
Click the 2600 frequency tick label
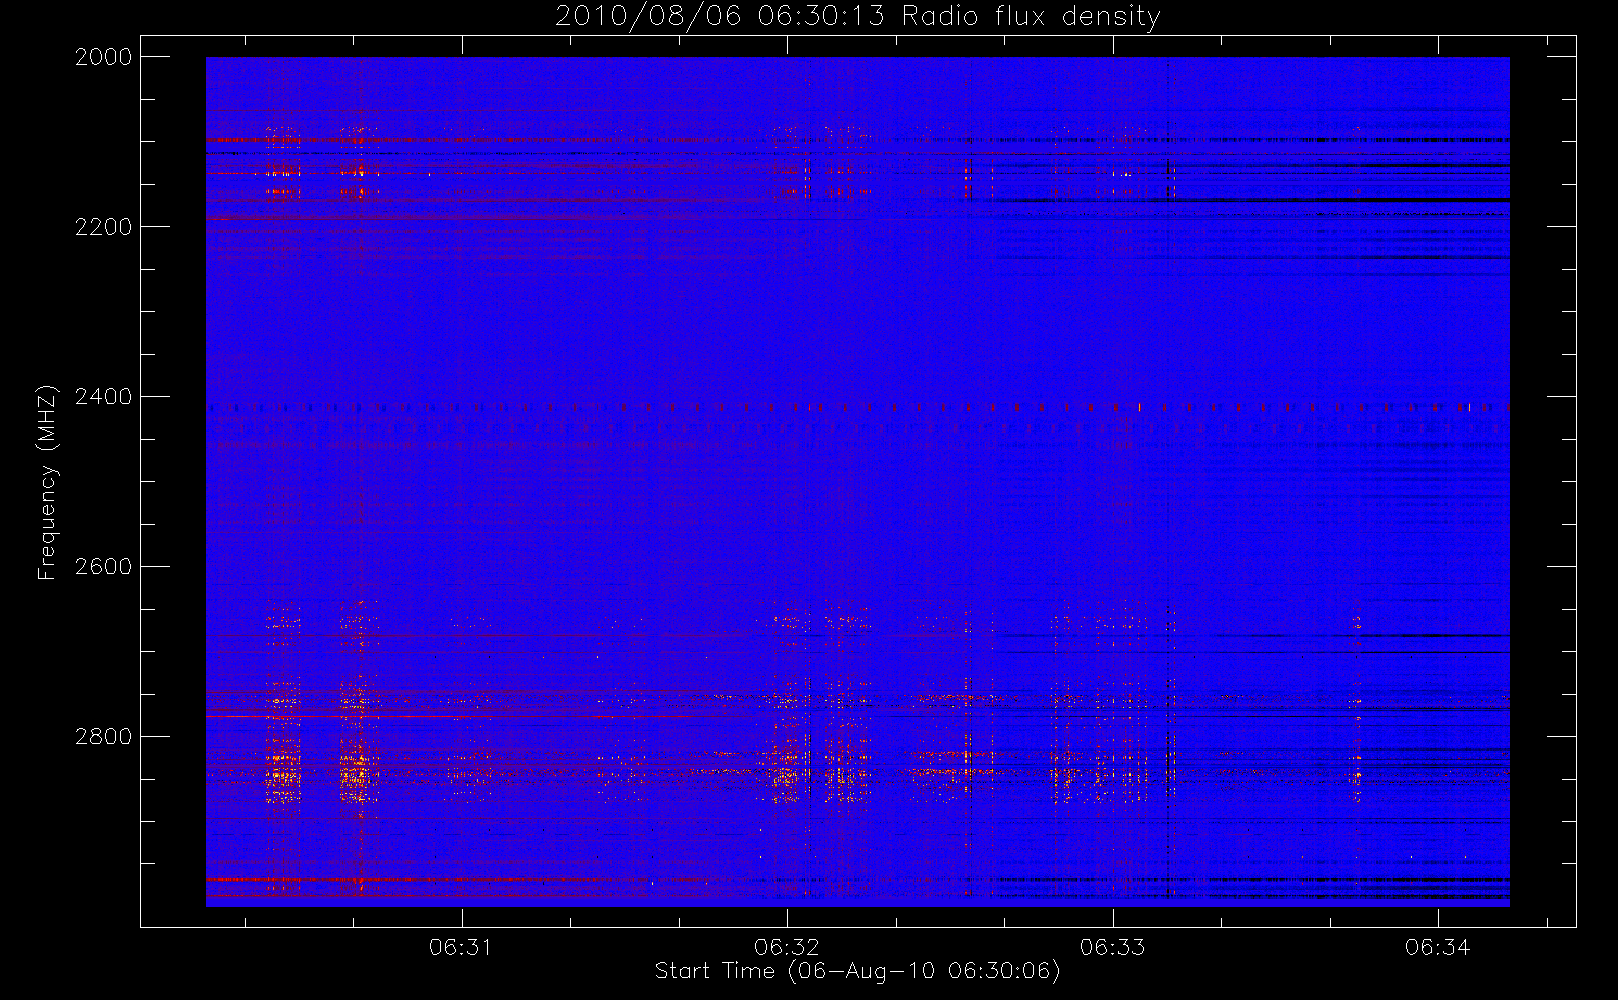104,567
